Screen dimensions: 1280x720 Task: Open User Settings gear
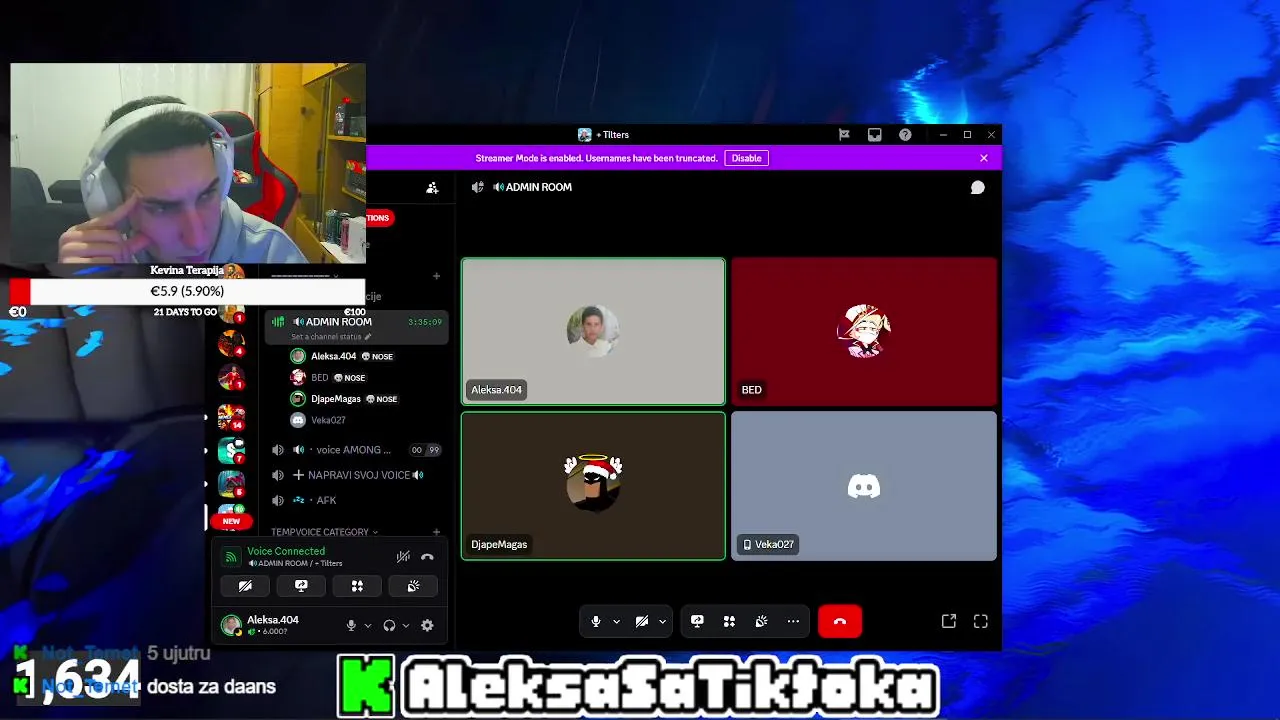[427, 625]
